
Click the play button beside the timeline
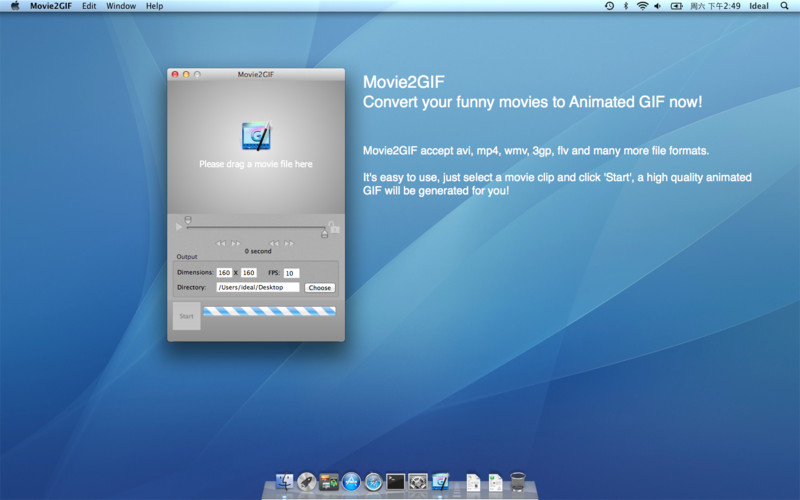(x=179, y=227)
